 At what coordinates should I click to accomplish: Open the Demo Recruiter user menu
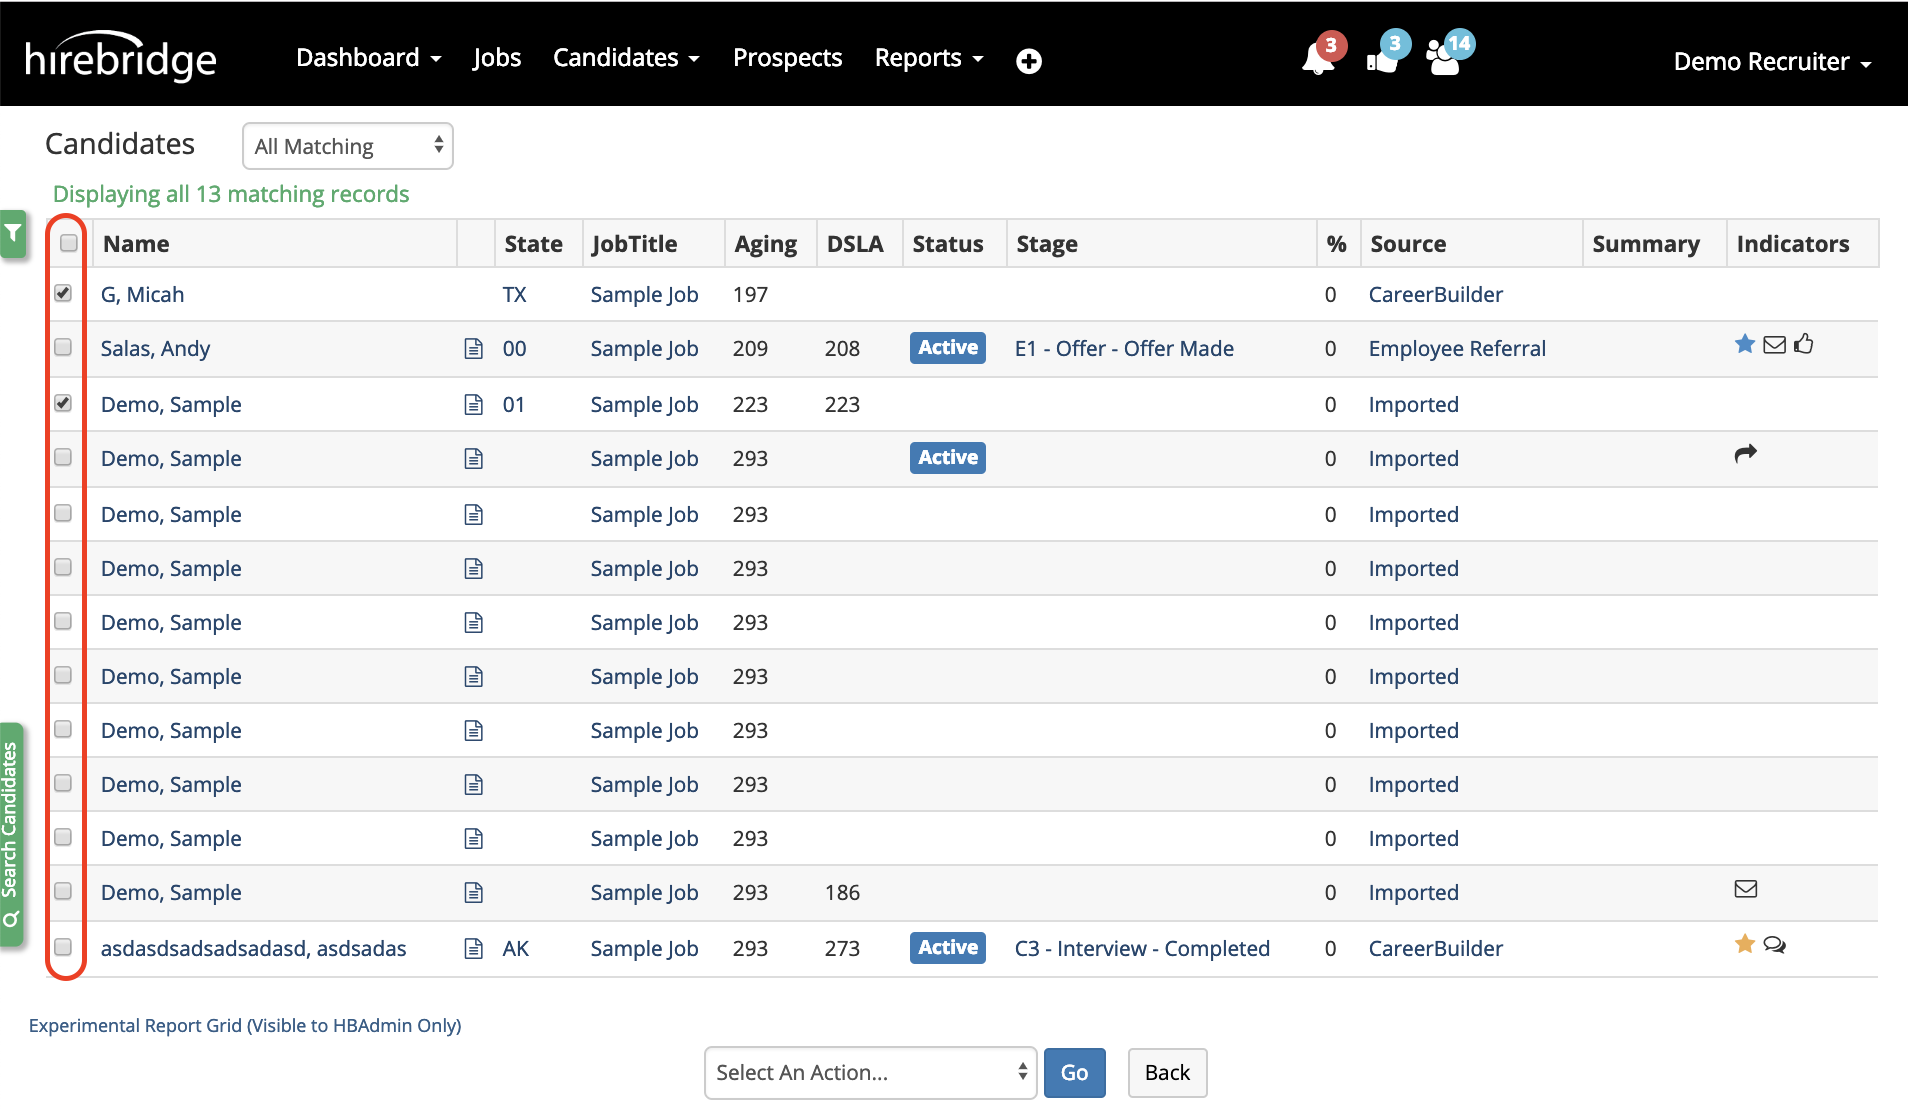pos(1771,61)
